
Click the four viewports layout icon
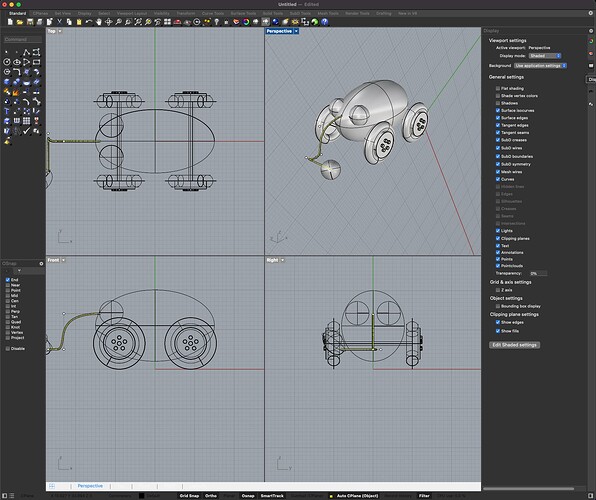click(168, 22)
